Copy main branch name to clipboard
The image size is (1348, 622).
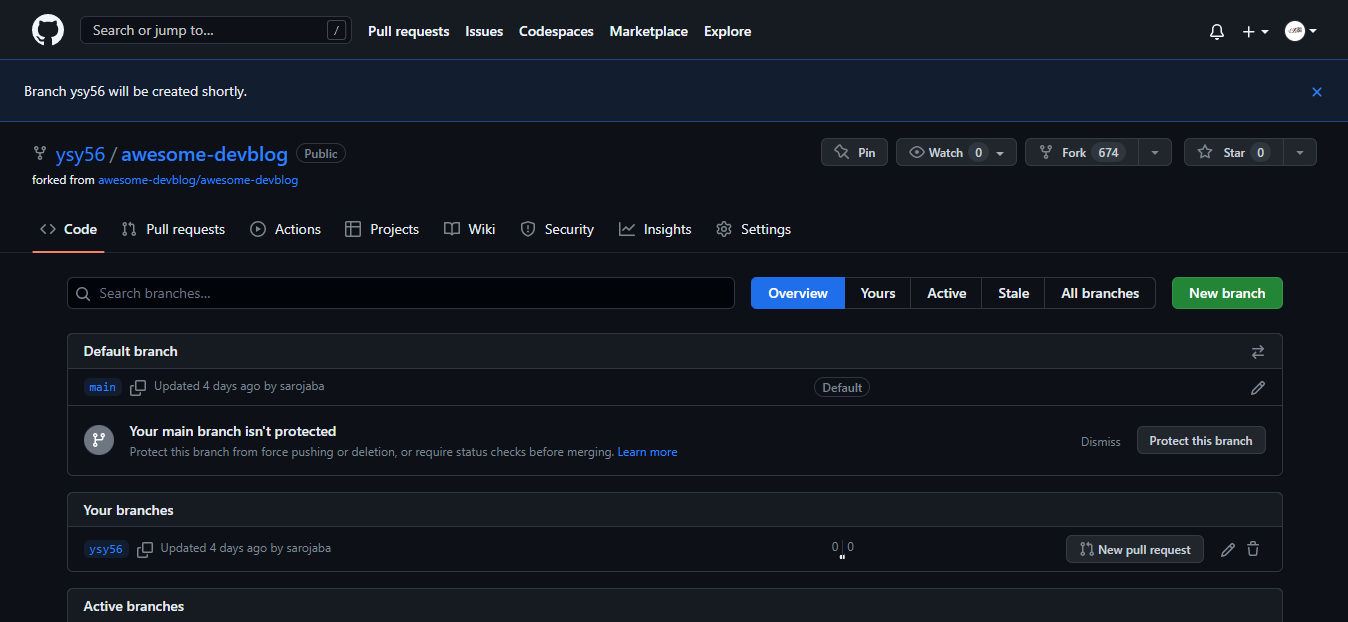coord(138,387)
